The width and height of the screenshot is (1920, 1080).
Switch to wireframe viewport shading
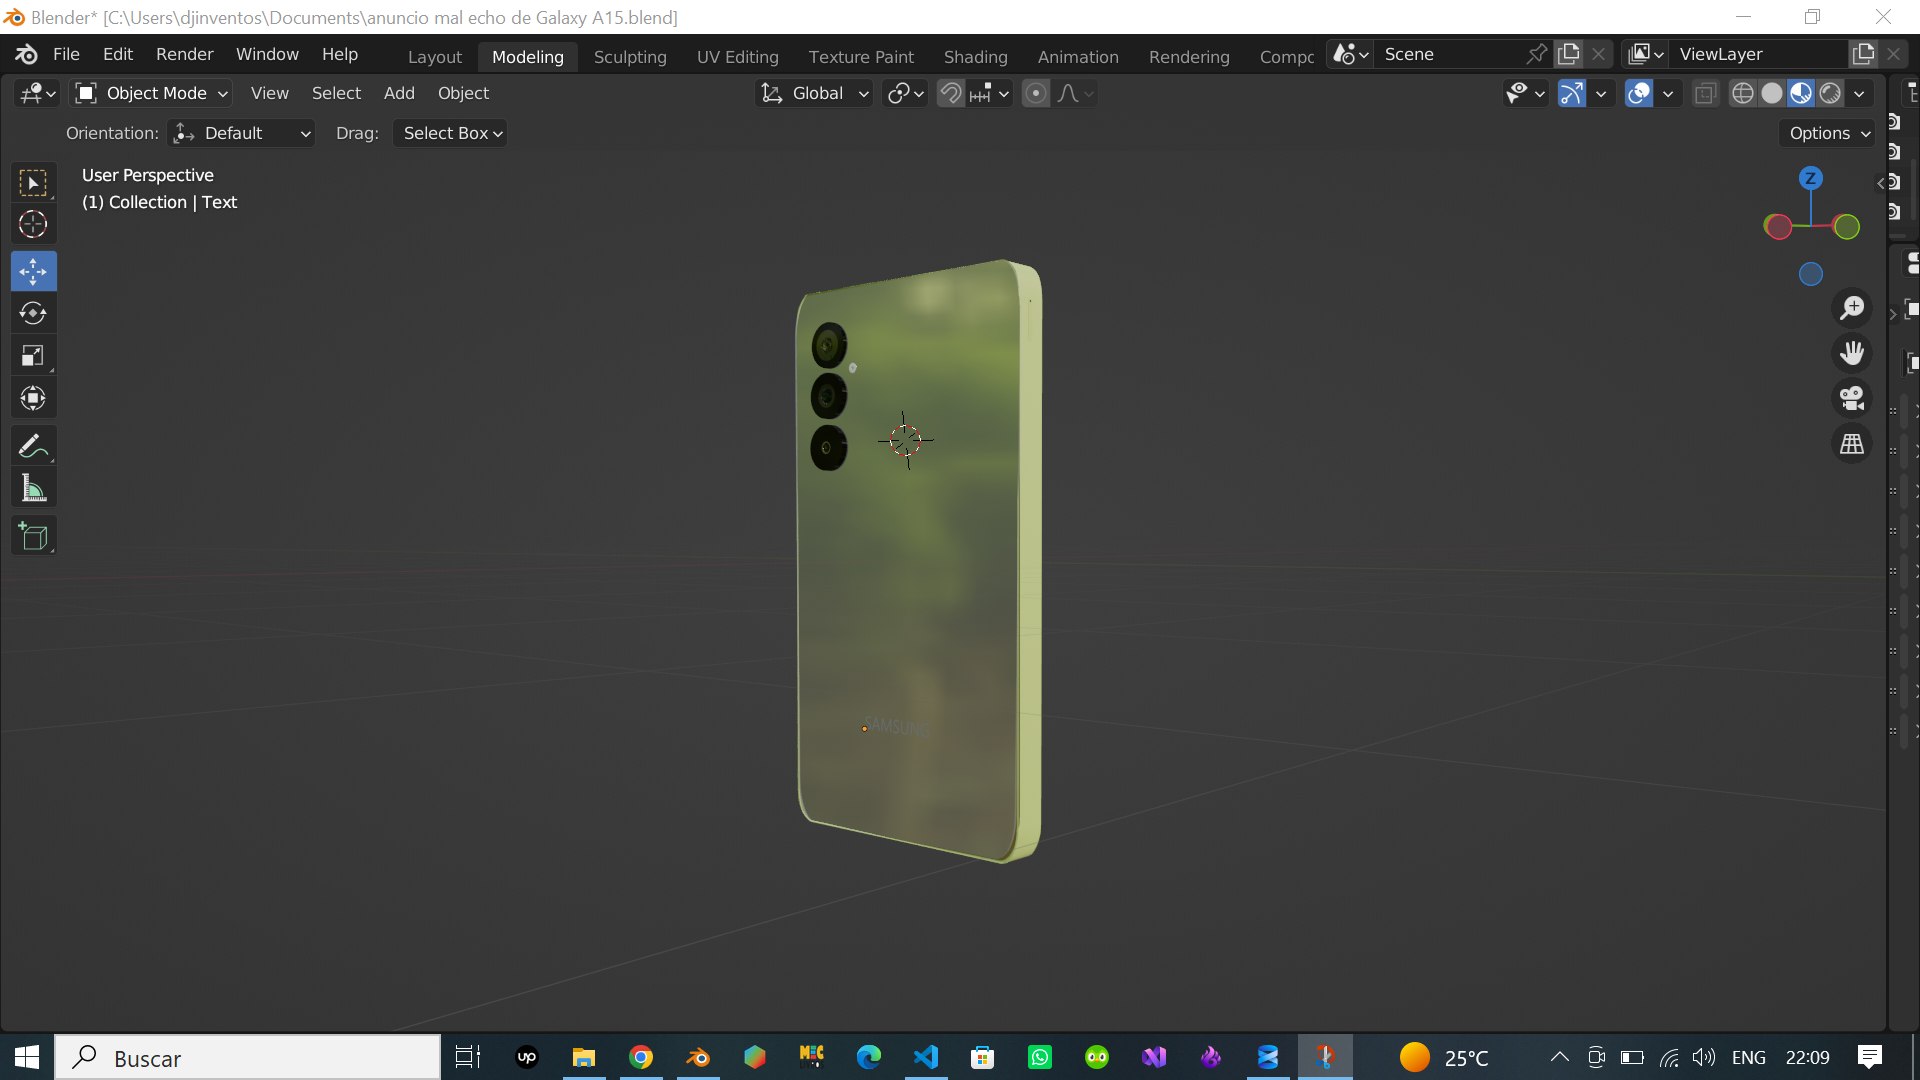coord(1742,93)
